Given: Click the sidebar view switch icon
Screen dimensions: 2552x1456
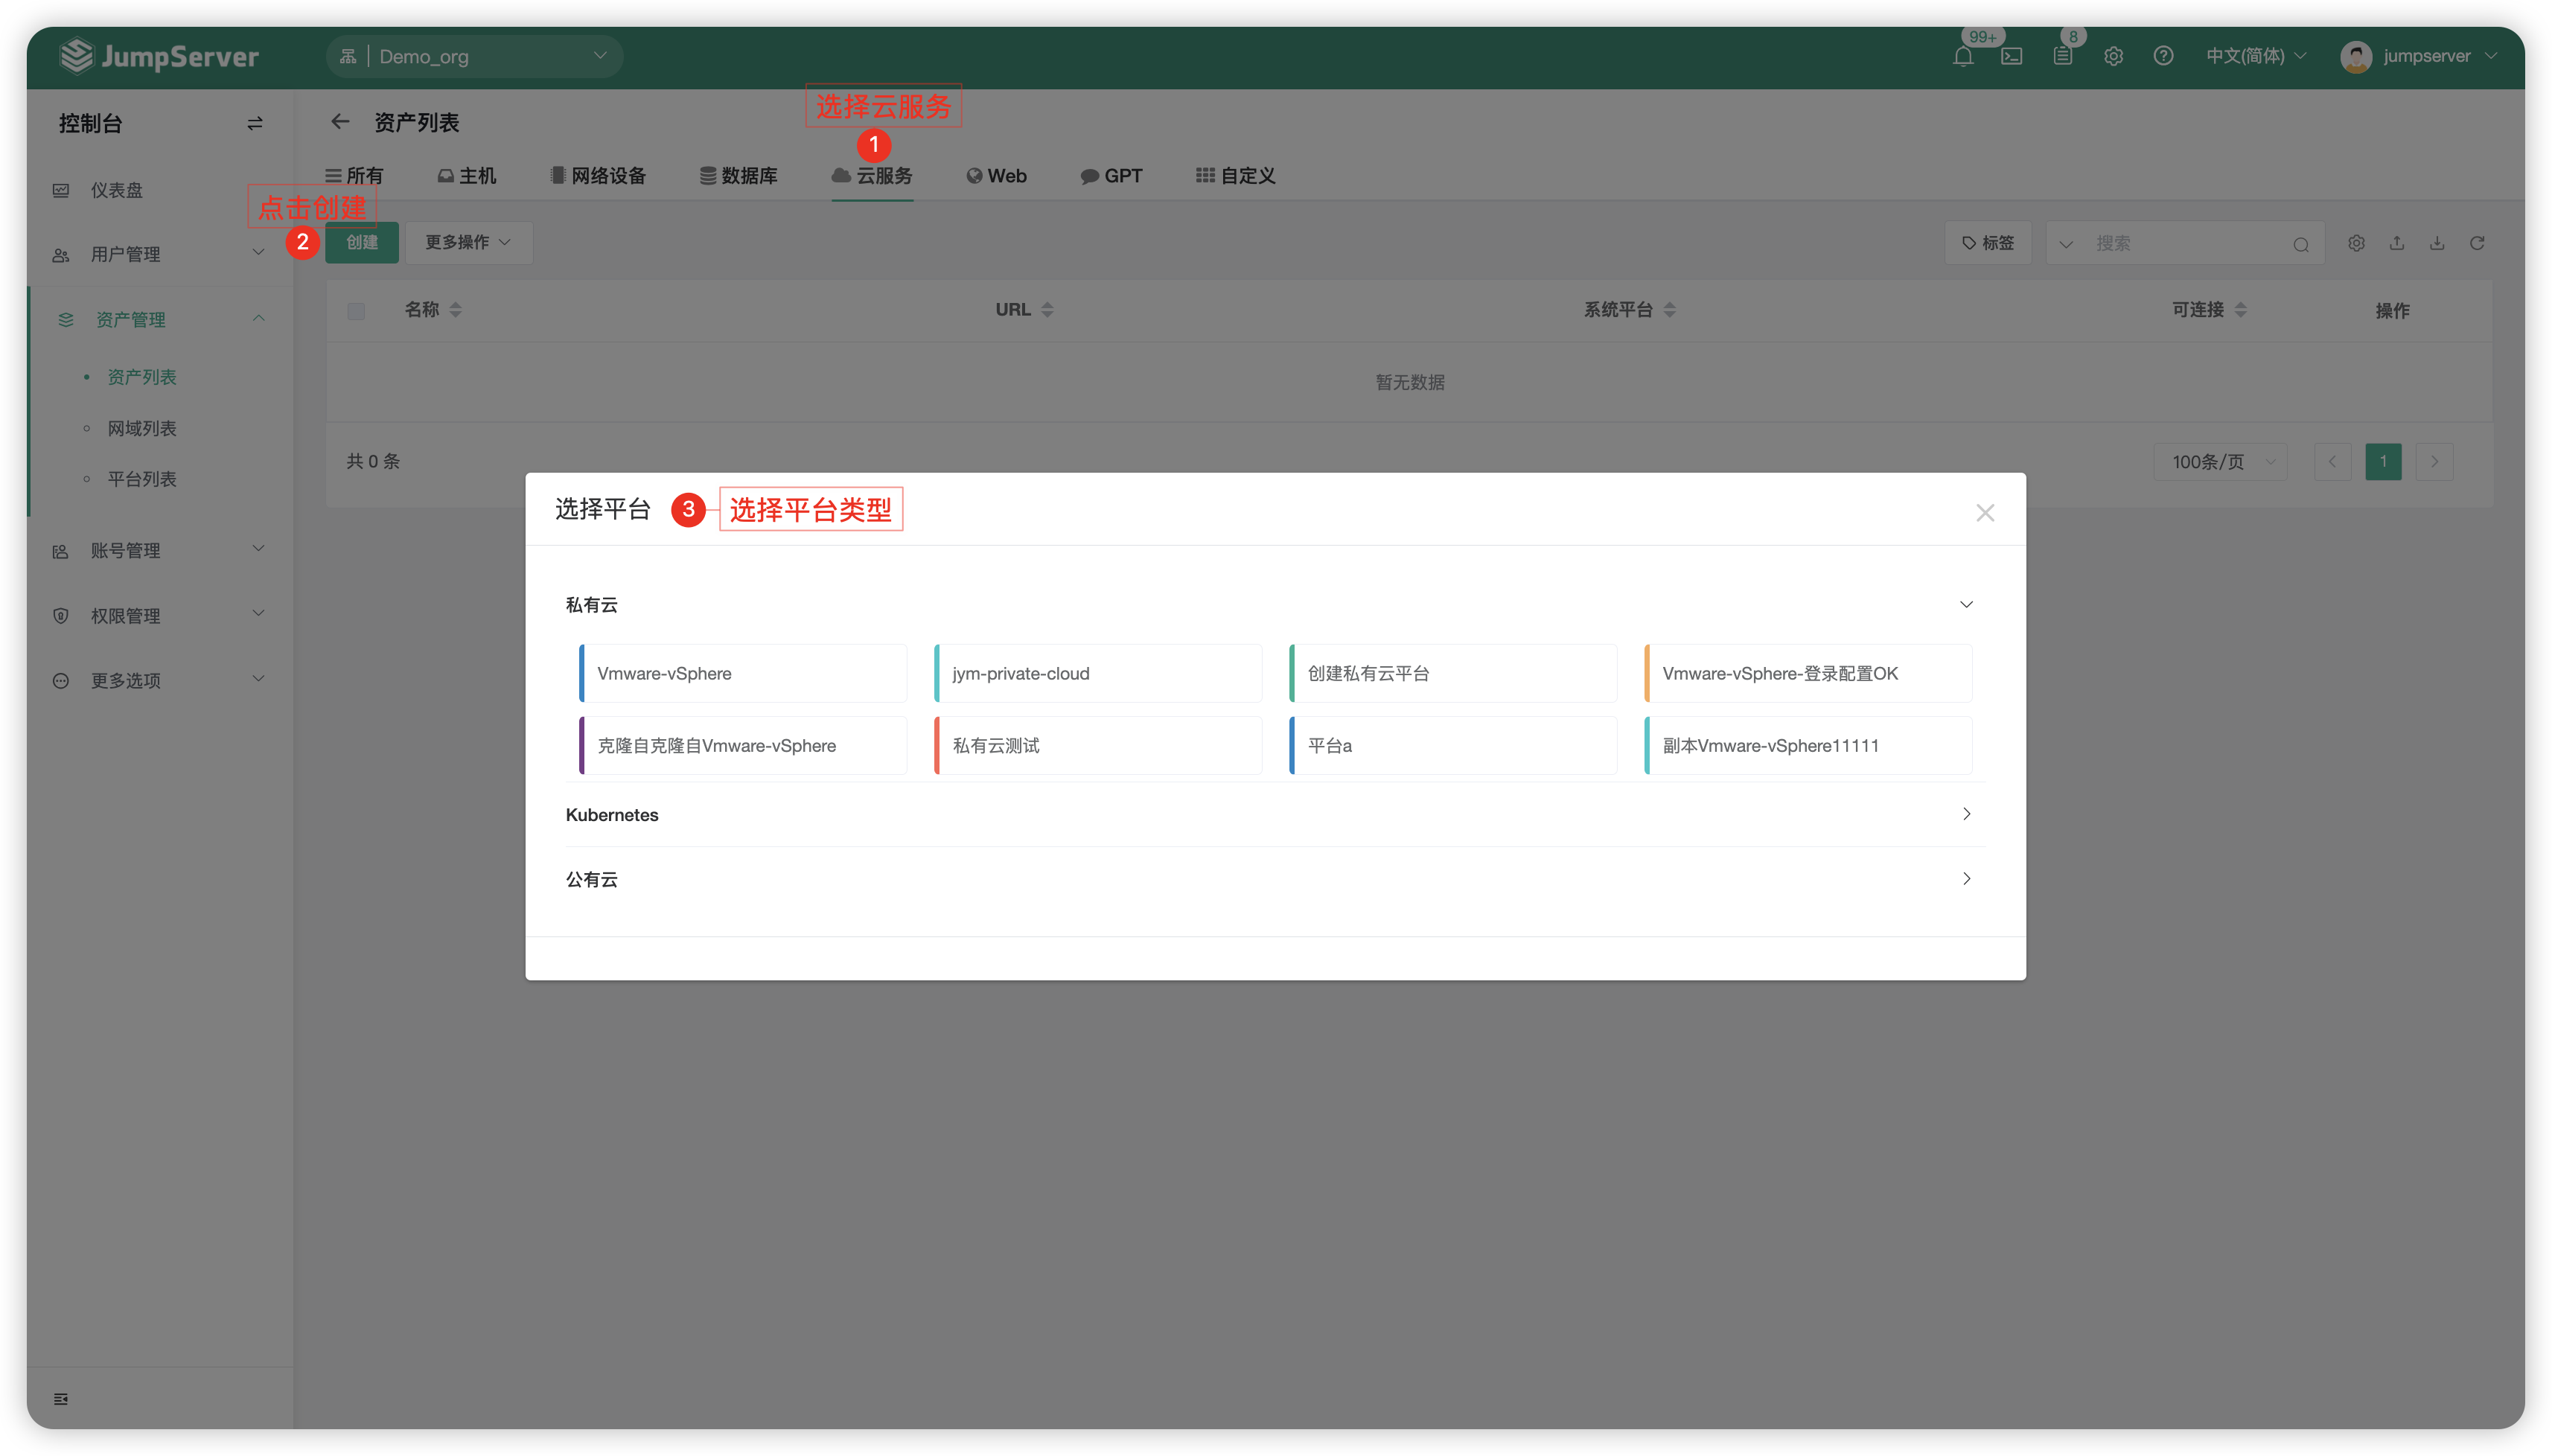Looking at the screenshot, I should [255, 123].
